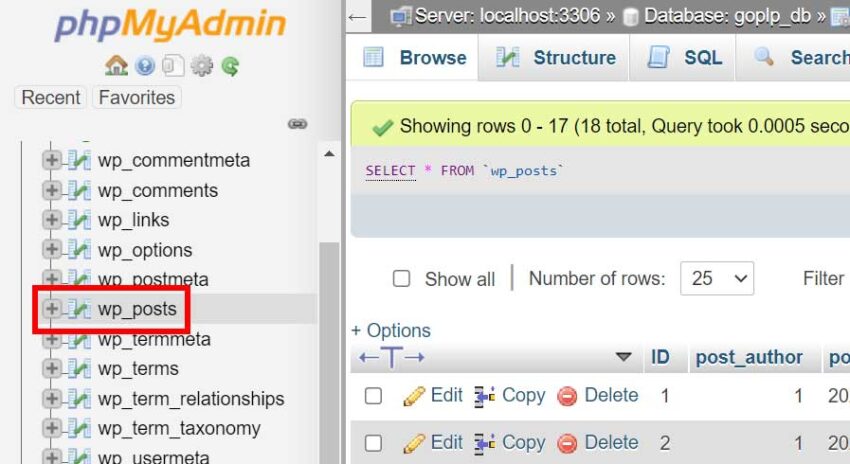Reload navigation panel green icon
The height and width of the screenshot is (464, 850).
[230, 66]
